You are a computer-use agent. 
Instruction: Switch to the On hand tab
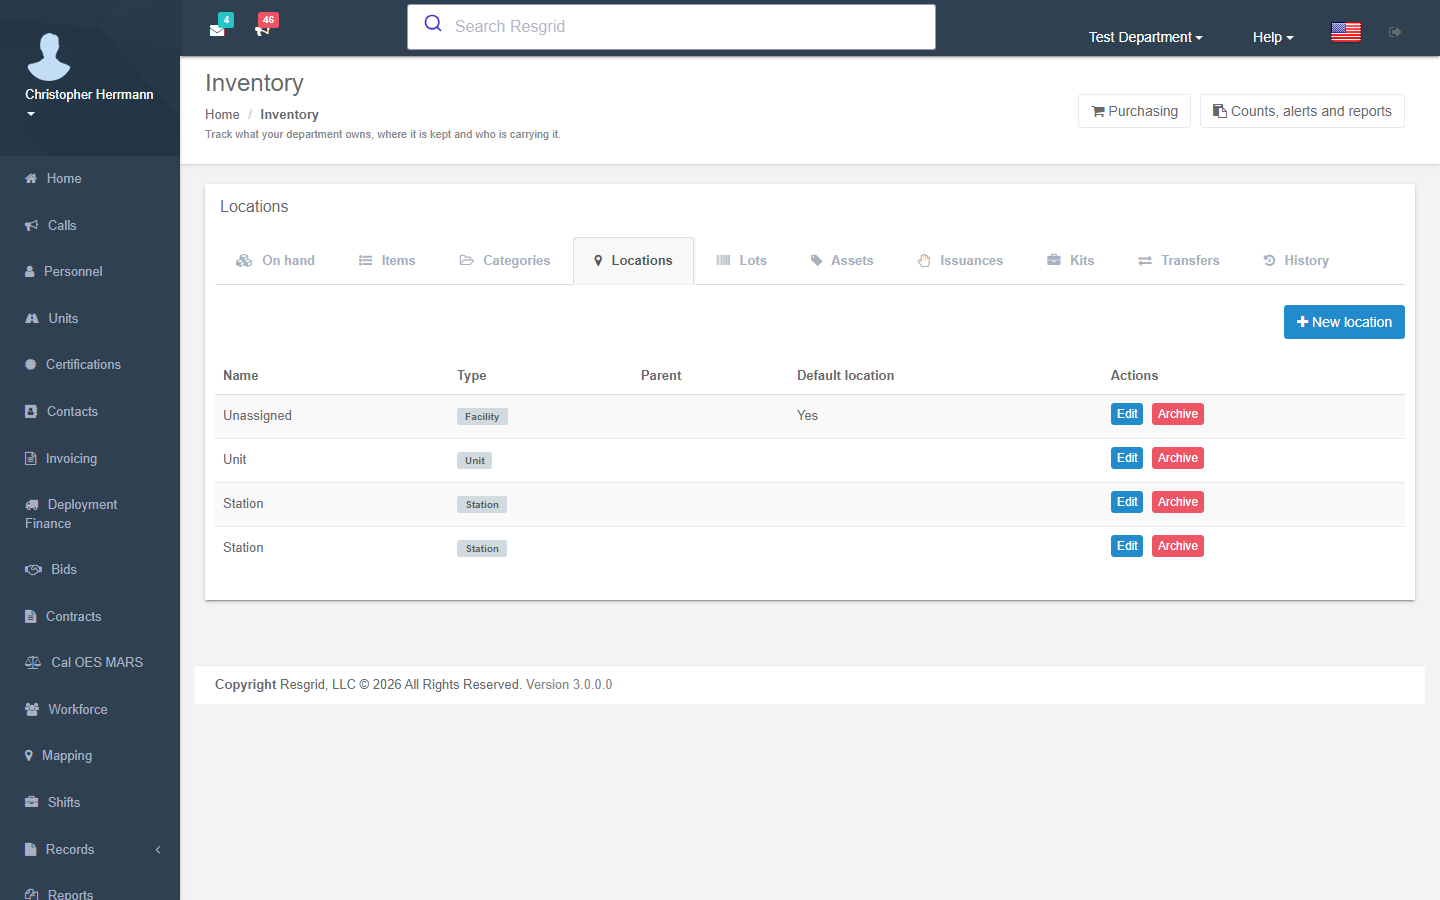[275, 261]
